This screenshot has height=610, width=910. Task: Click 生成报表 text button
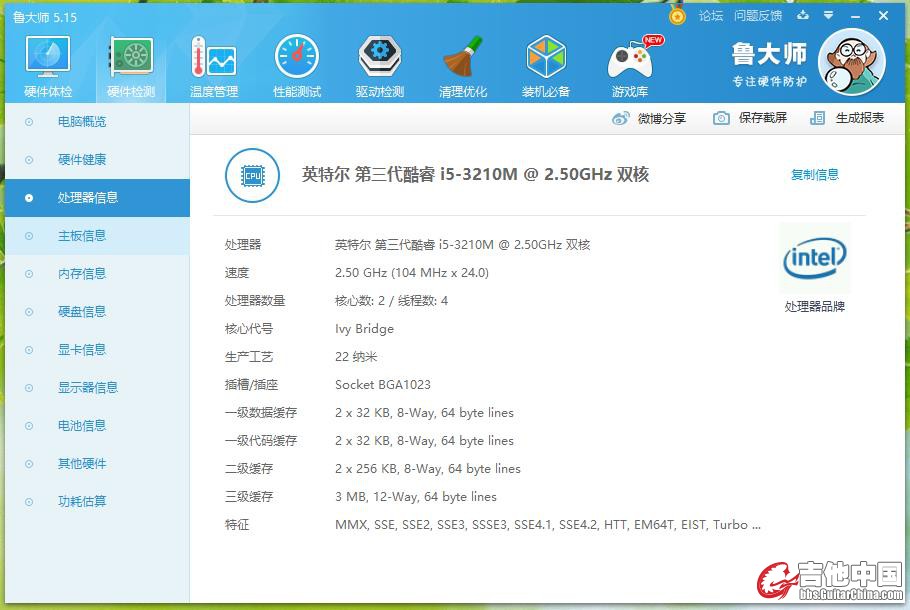[860, 118]
